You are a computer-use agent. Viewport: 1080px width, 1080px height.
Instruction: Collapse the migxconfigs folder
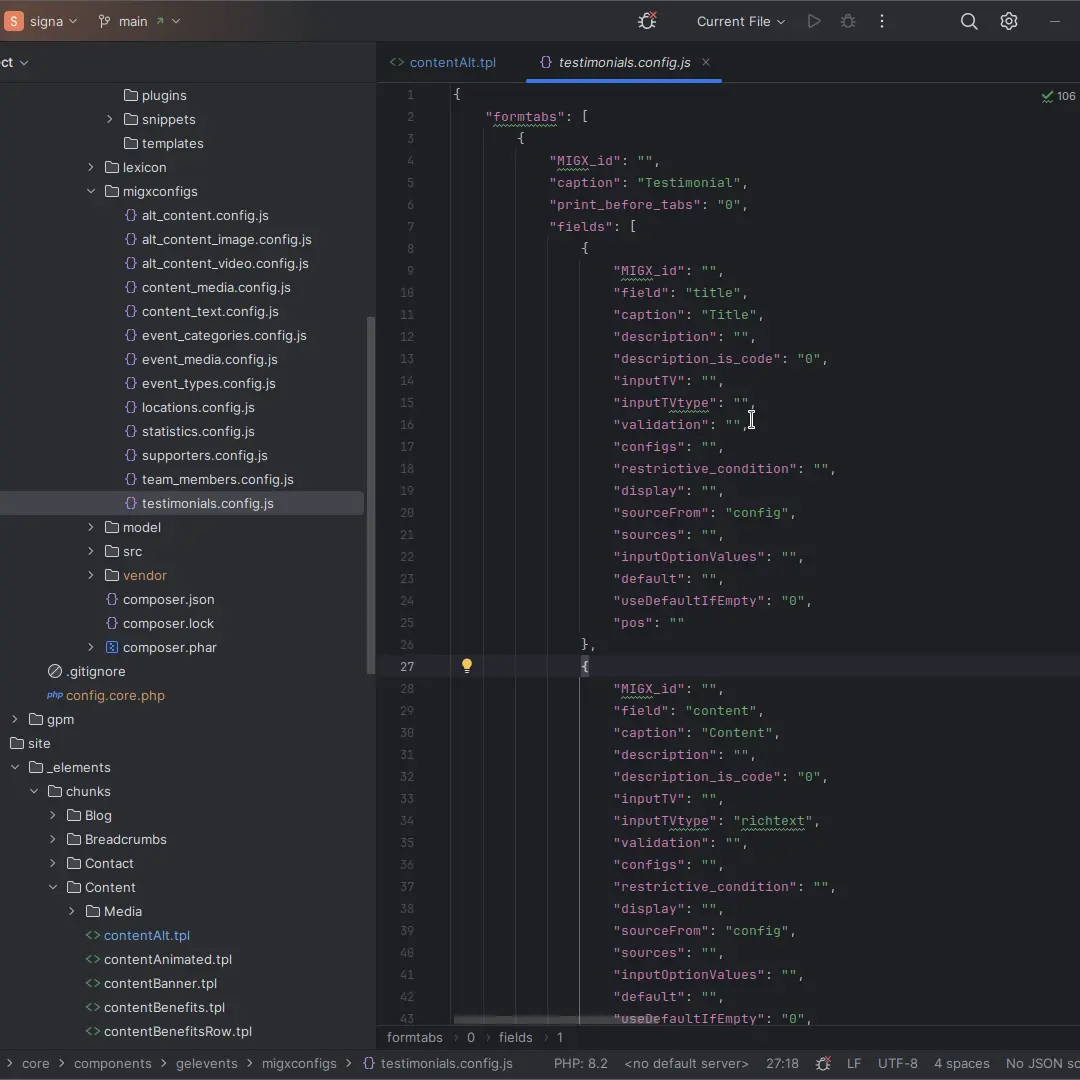pos(91,191)
